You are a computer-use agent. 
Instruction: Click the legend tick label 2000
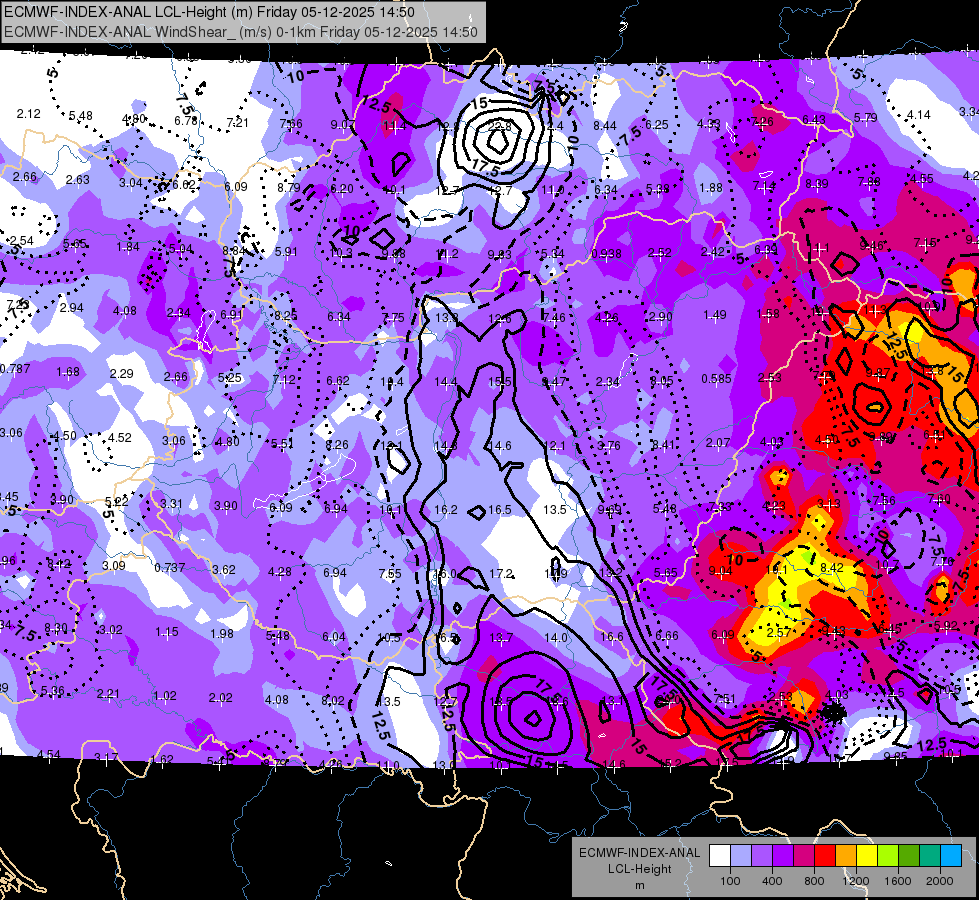point(940,881)
